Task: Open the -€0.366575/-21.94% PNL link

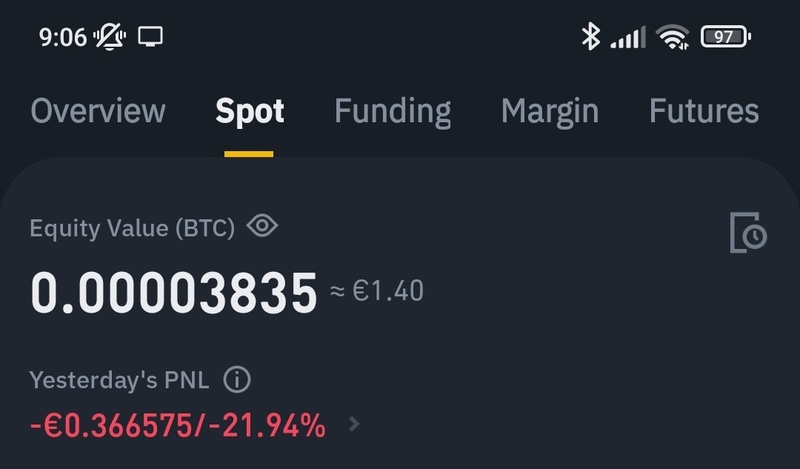Action: point(178,425)
